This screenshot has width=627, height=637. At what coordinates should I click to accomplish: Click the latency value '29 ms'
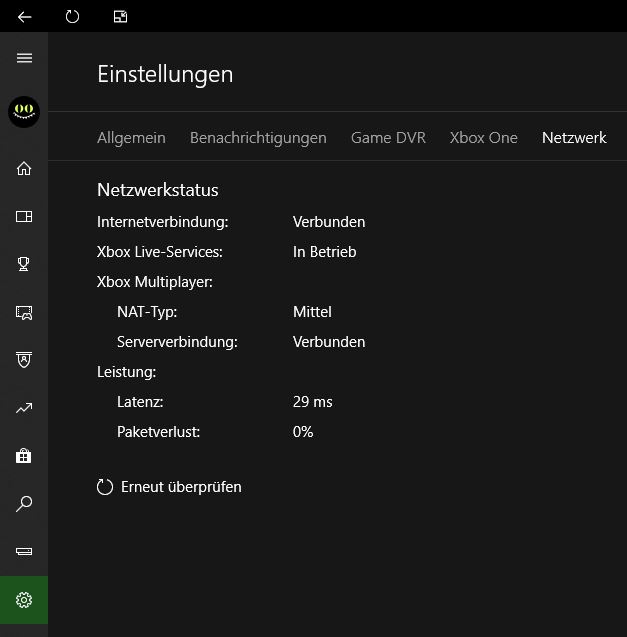(x=312, y=402)
